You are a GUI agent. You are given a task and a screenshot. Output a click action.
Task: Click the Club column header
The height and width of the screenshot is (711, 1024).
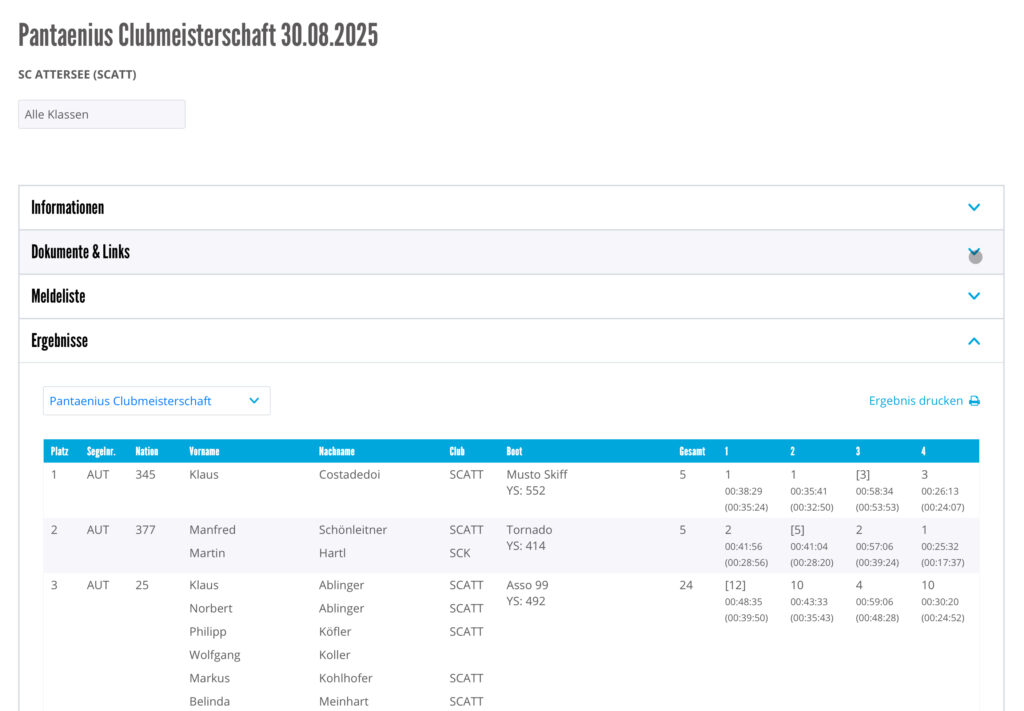pos(456,451)
